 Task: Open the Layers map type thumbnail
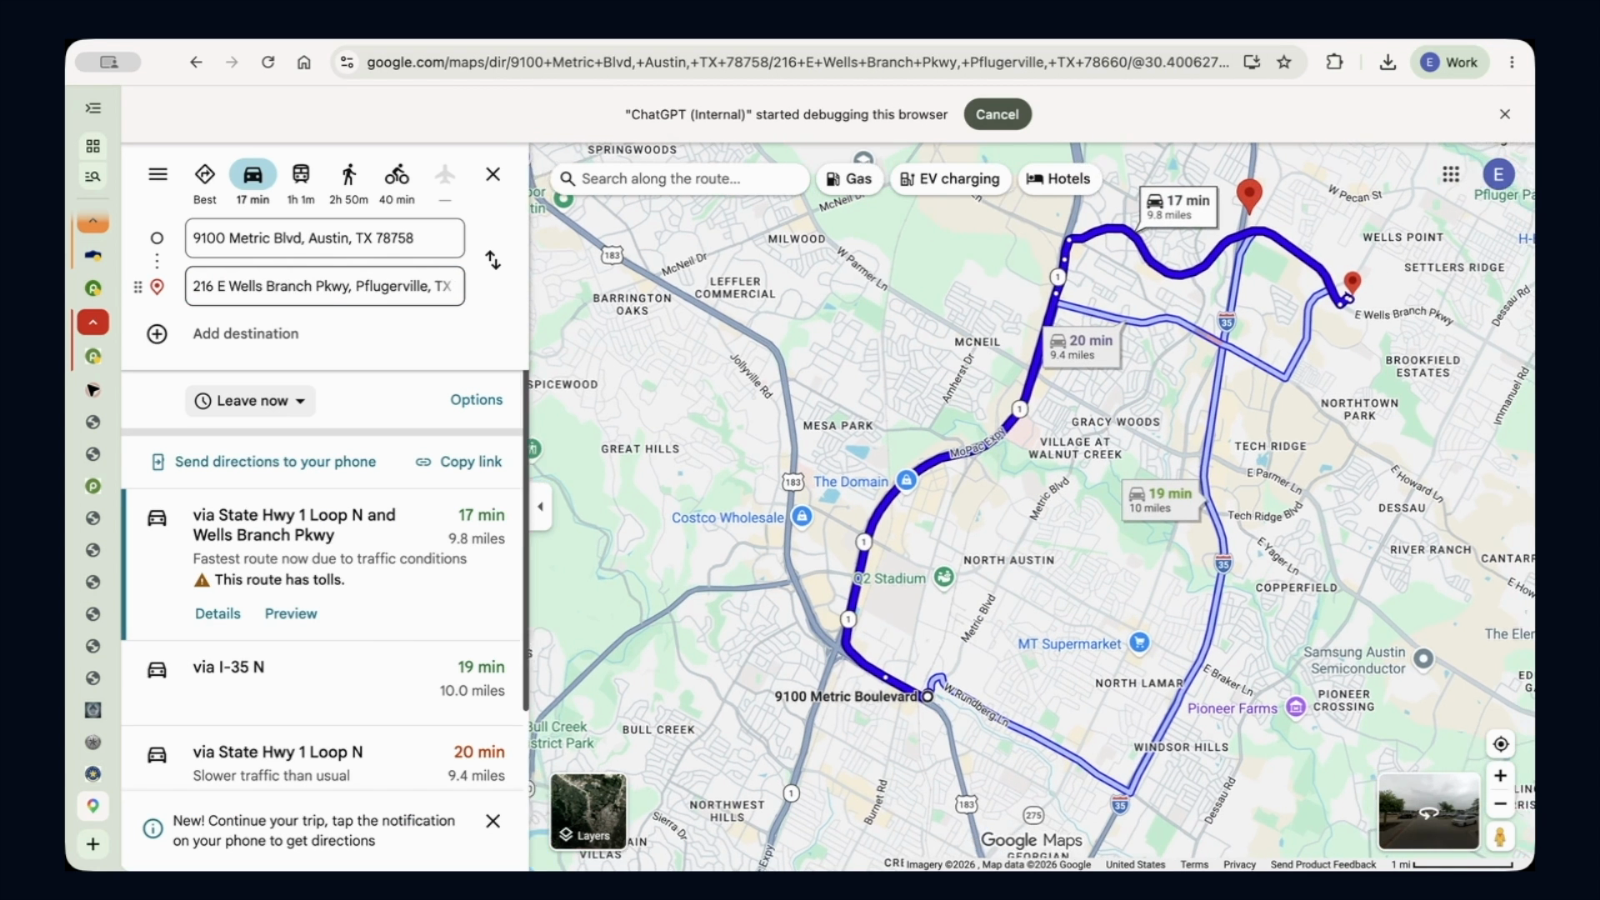[x=588, y=811]
